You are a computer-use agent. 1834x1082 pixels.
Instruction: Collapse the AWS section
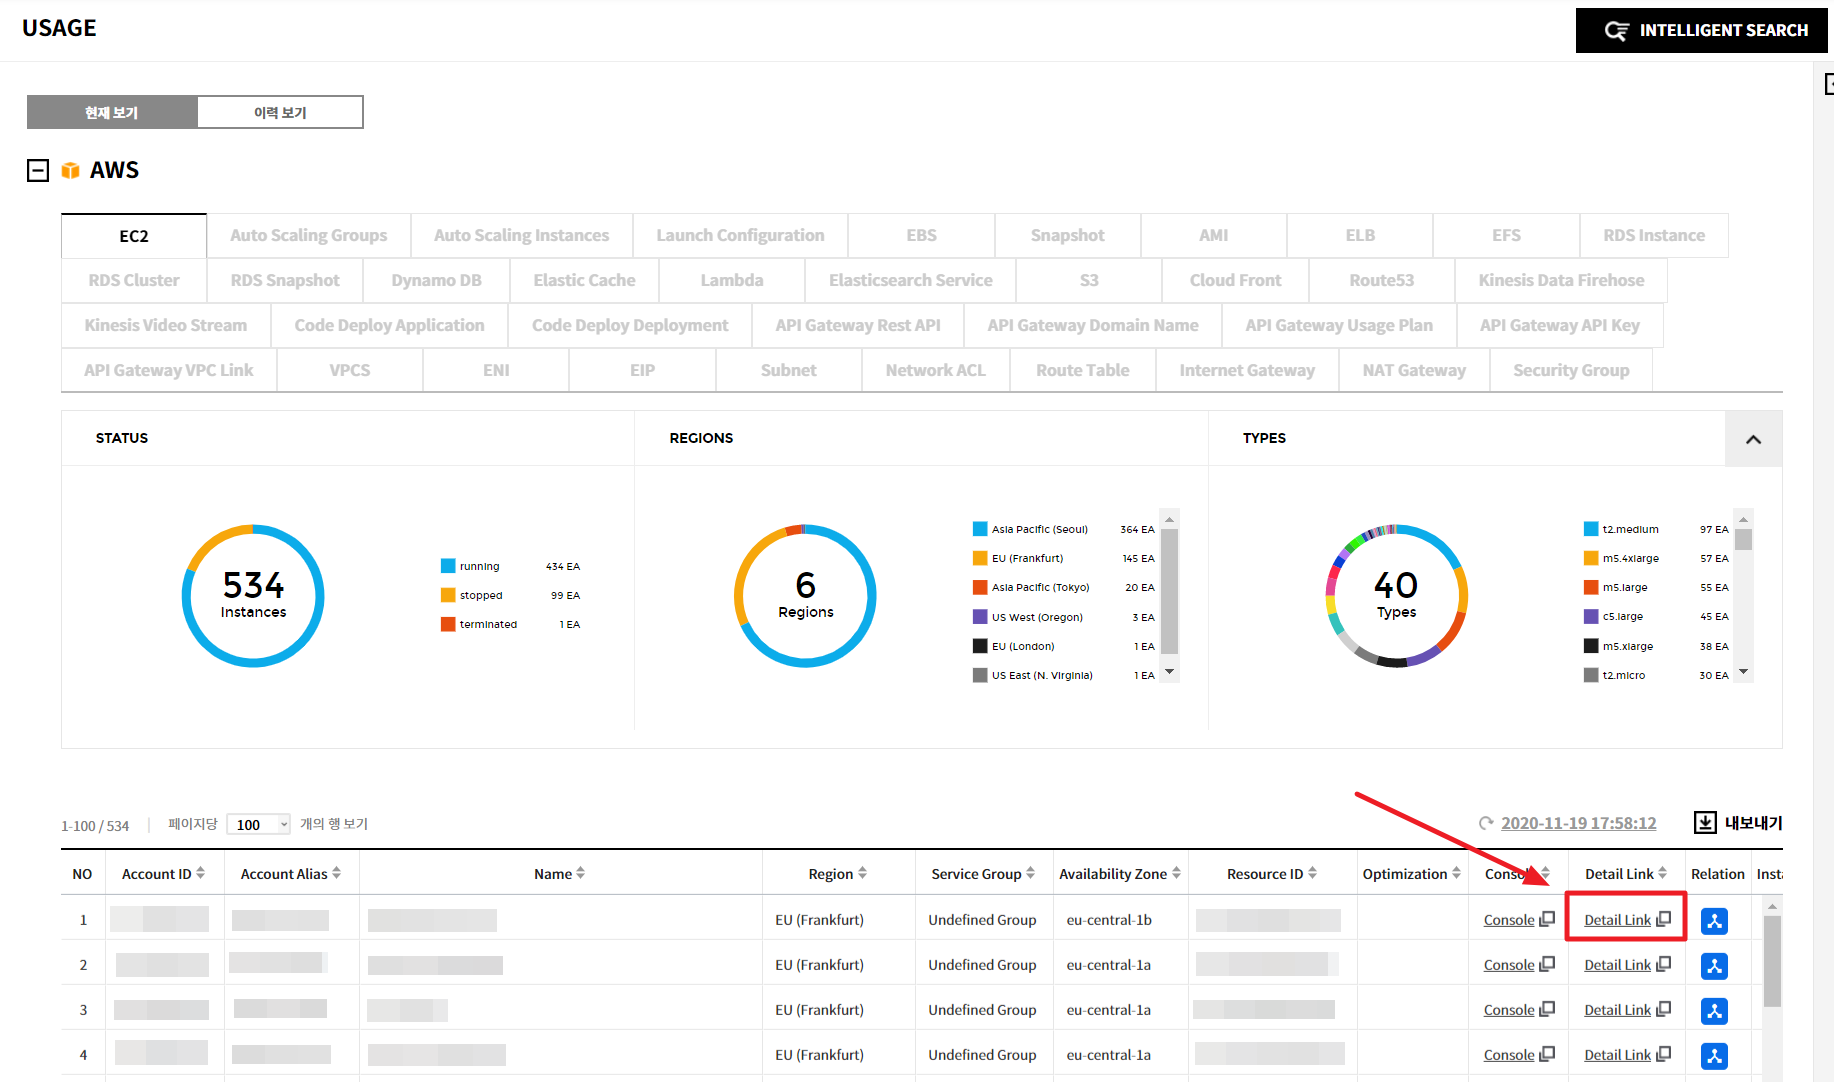(38, 171)
